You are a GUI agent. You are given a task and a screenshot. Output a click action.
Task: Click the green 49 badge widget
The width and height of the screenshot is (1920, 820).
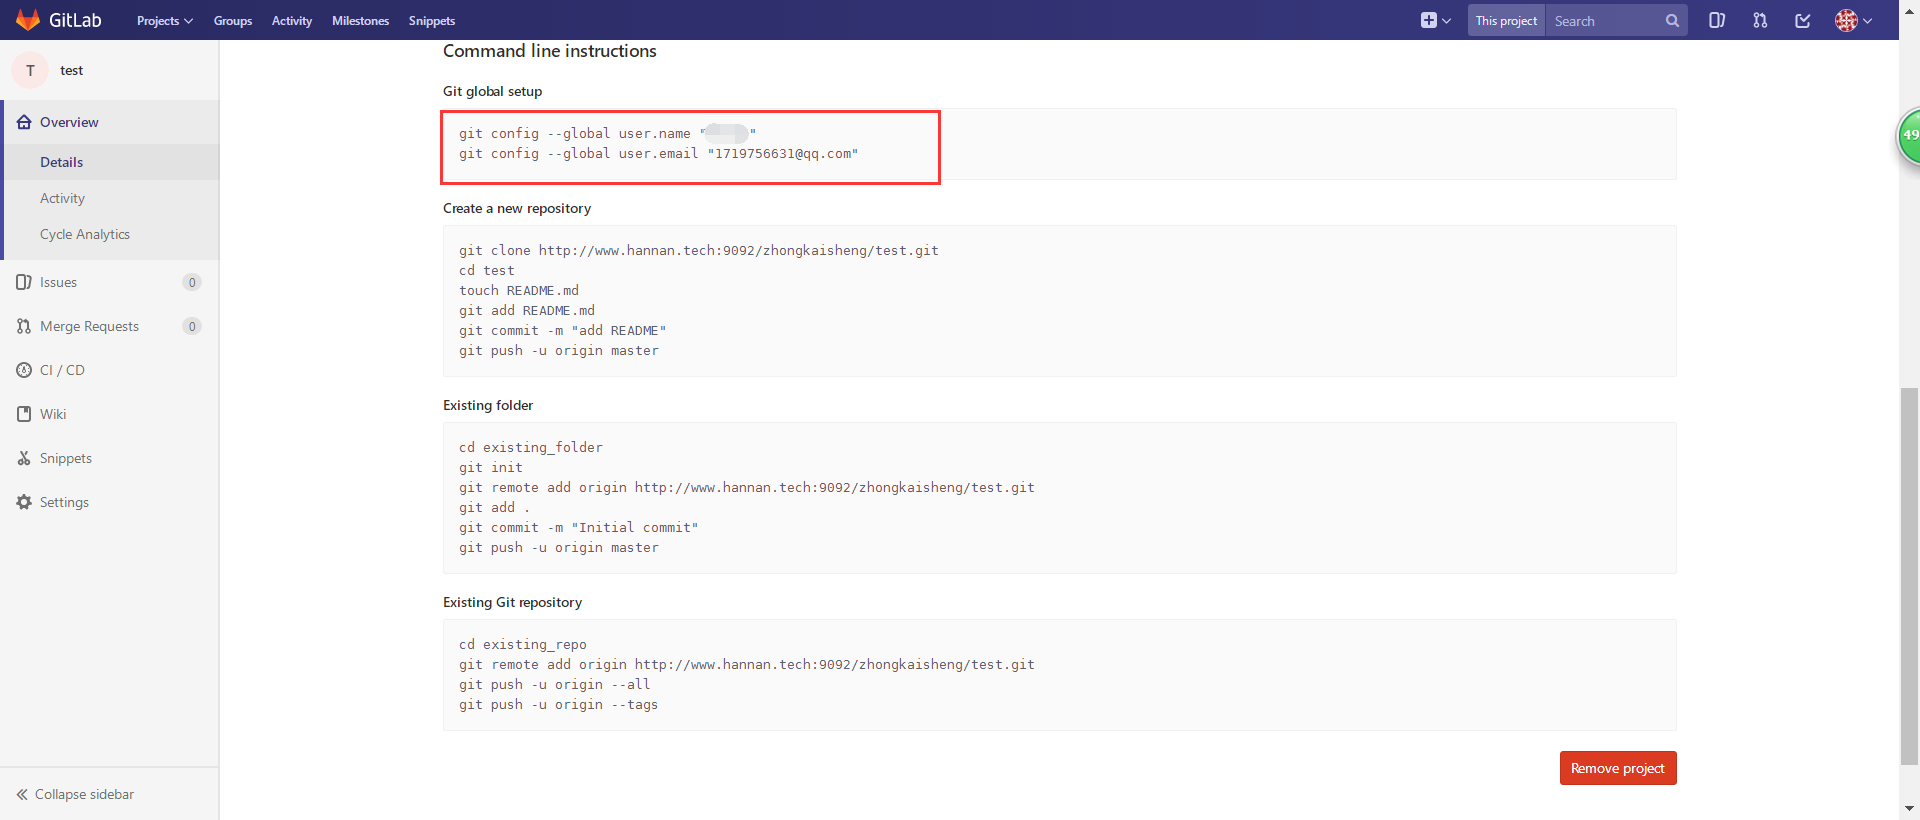click(1909, 135)
